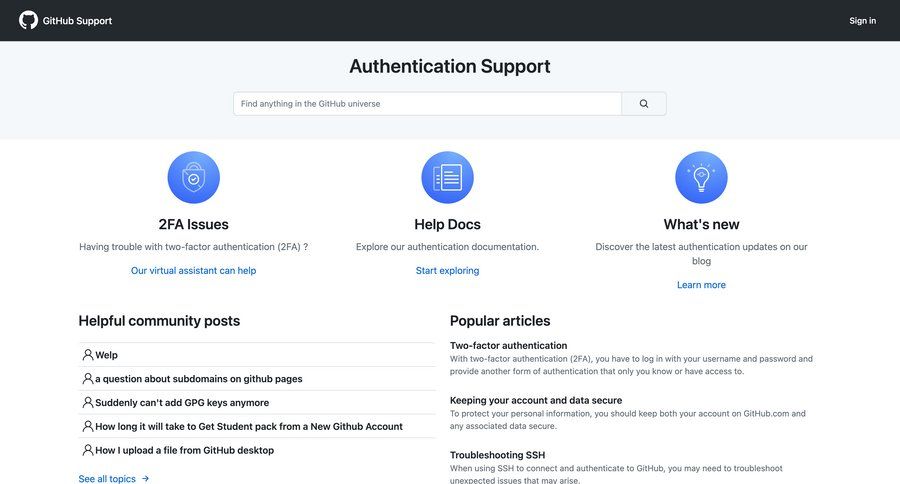Viewport: 900px width, 484px height.
Task: Open Suddenly can't add GPG keys post
Action: 182,403
